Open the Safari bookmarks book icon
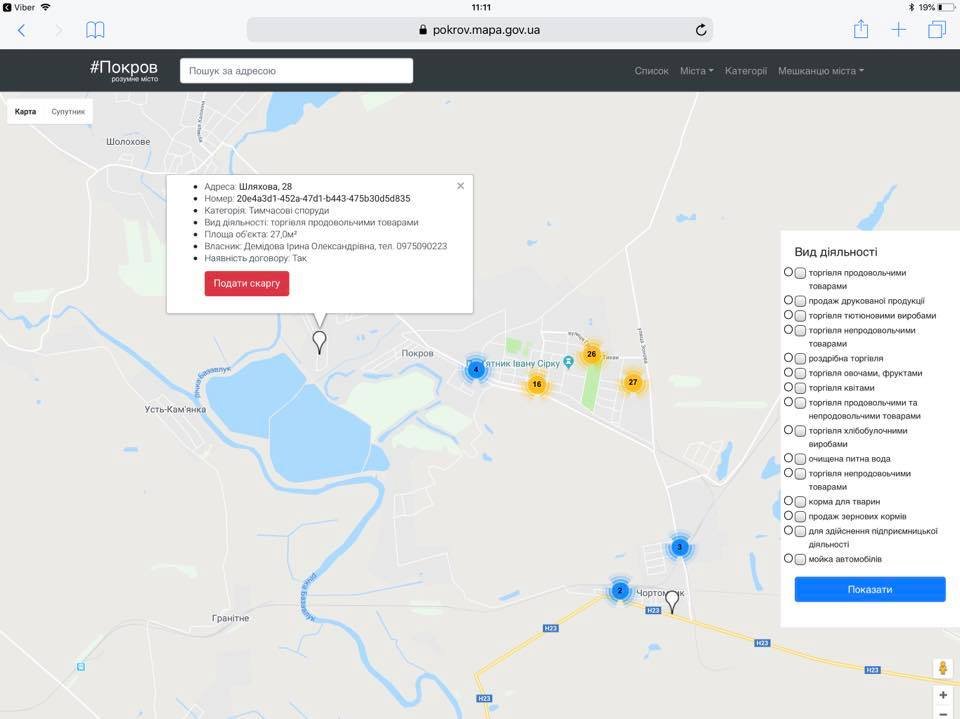The width and height of the screenshot is (960, 719). [x=95, y=30]
